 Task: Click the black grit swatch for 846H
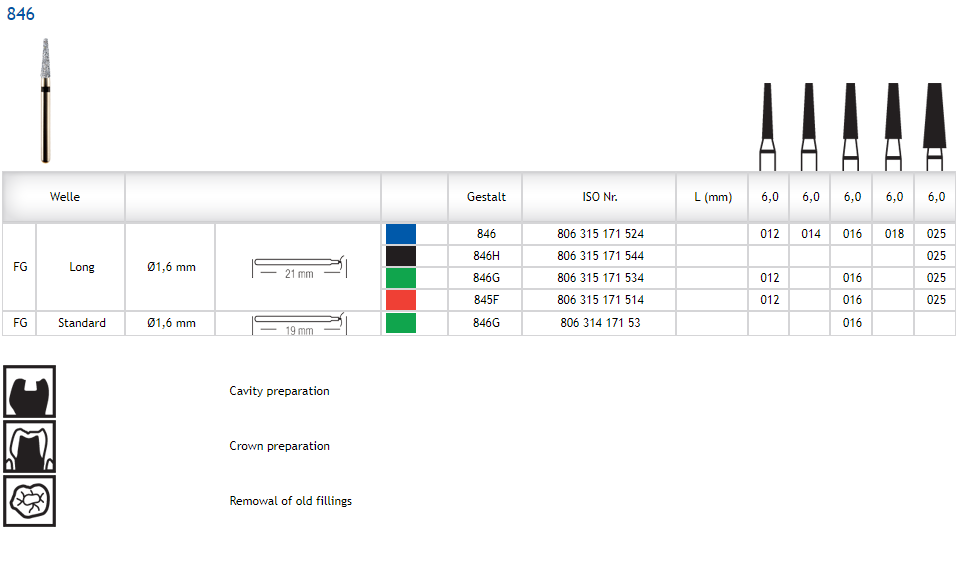click(400, 256)
